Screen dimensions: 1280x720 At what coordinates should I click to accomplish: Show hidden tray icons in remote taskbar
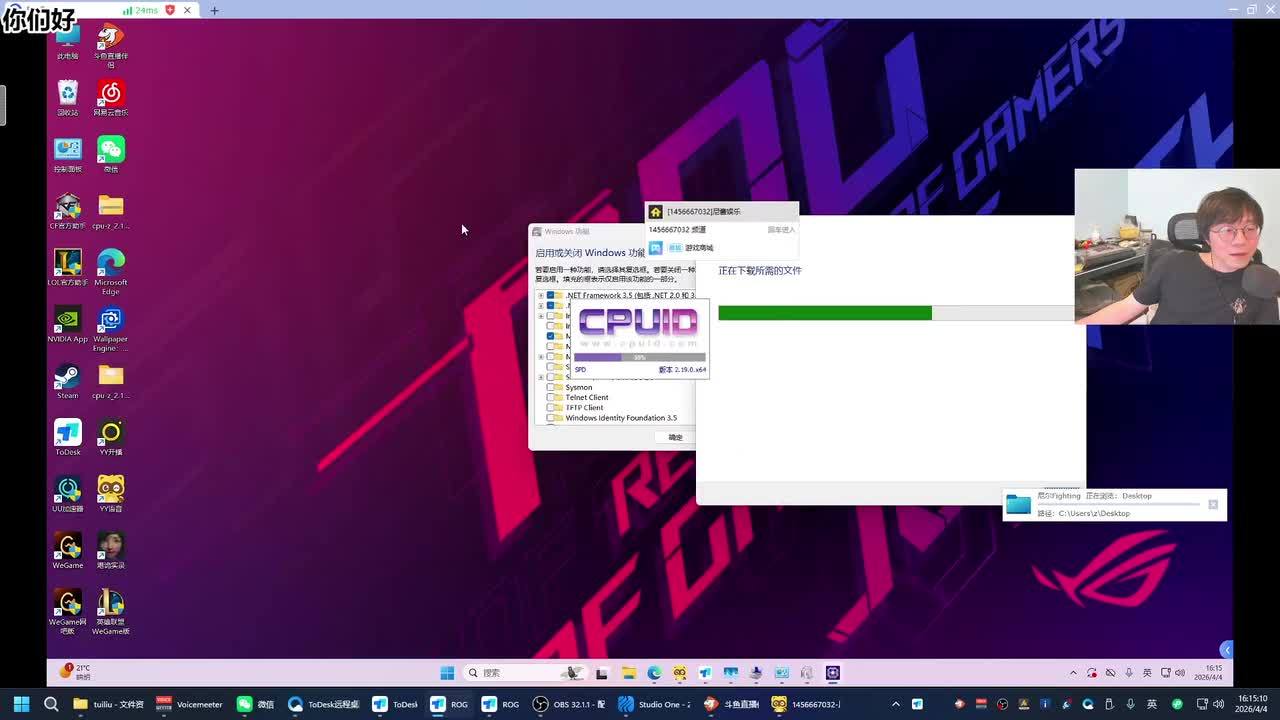[1073, 673]
